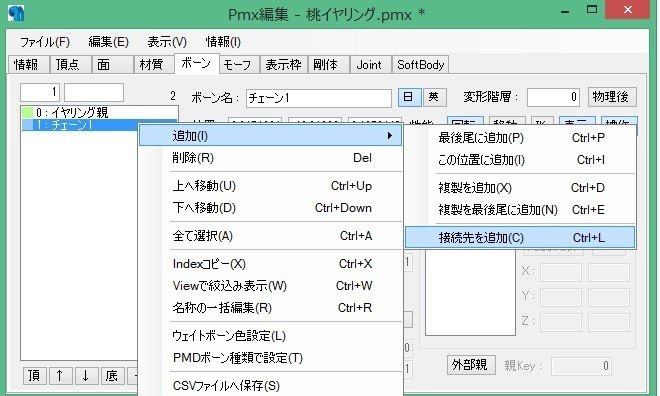660x396 pixels.
Task: Choose Viewで絞込み表示(W) menu entry
Action: coord(271,286)
